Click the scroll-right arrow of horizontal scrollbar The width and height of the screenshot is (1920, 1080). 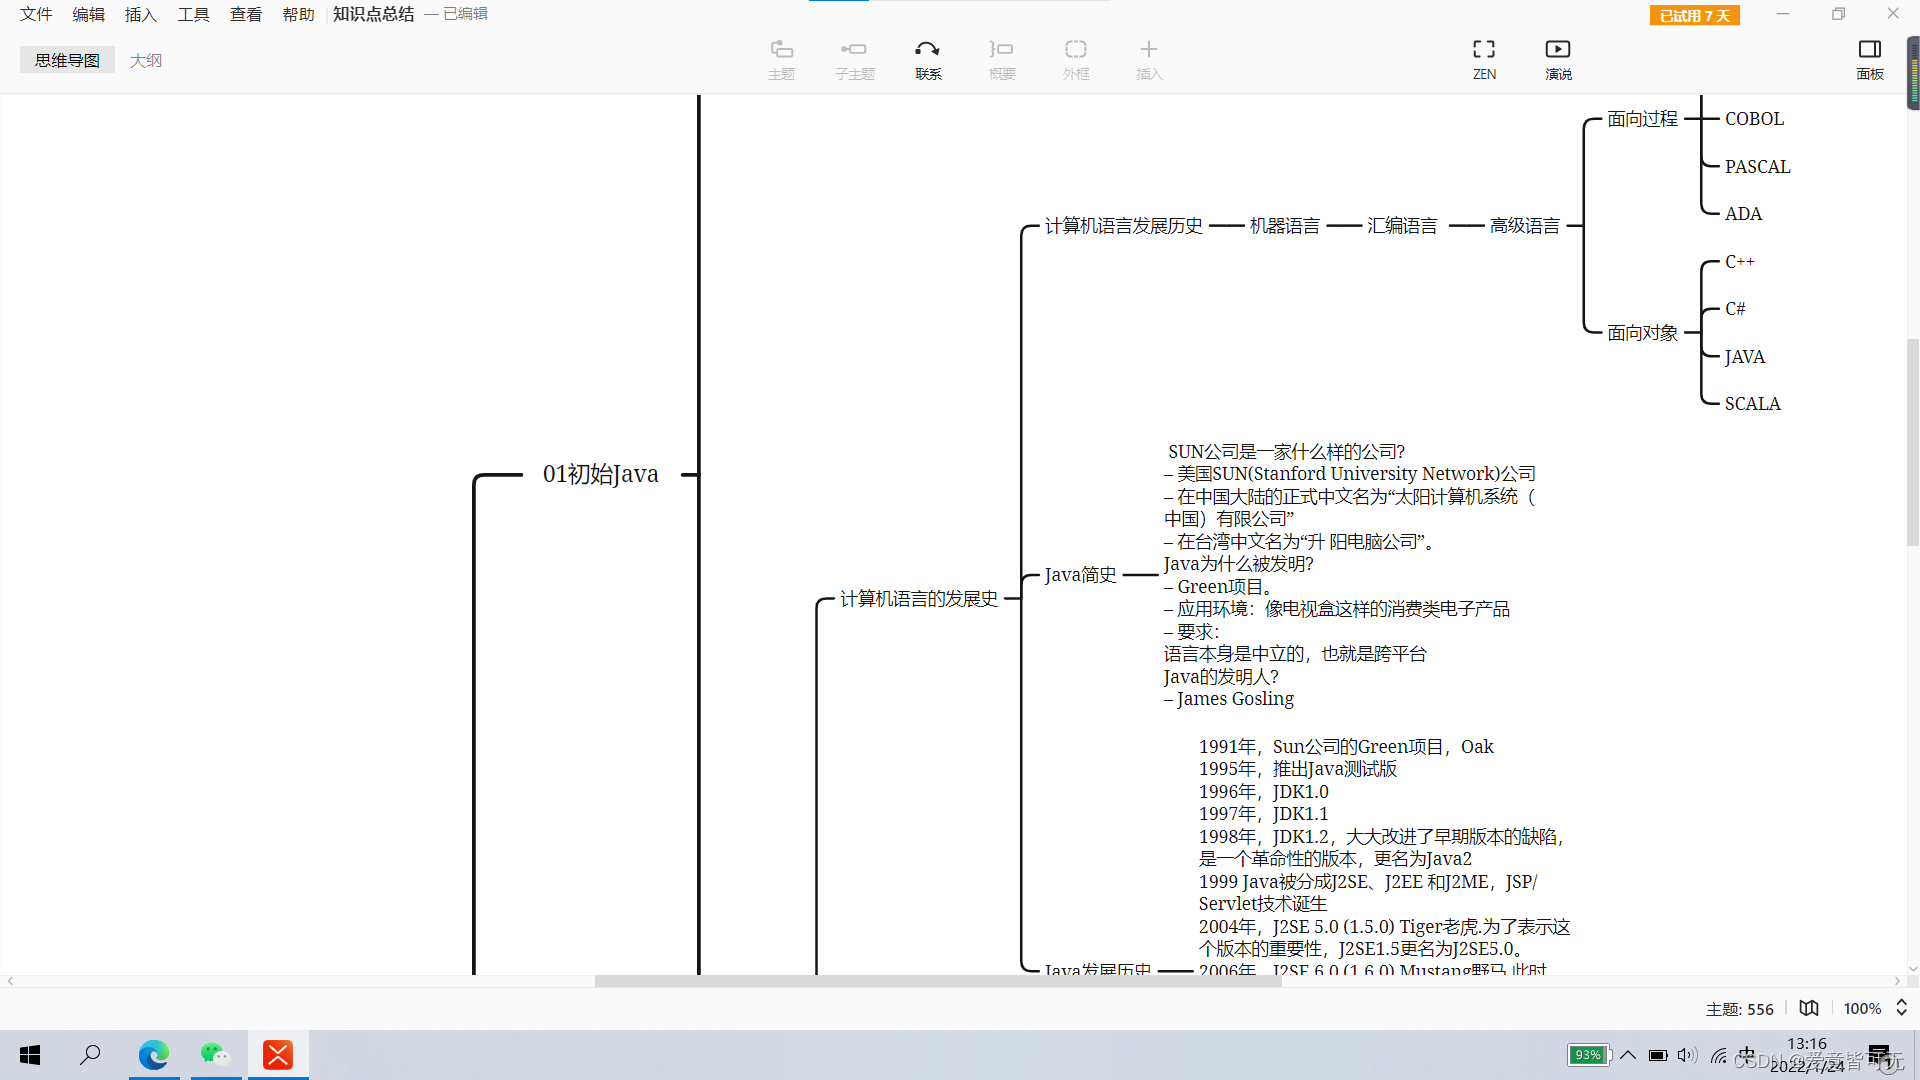coord(1897,981)
